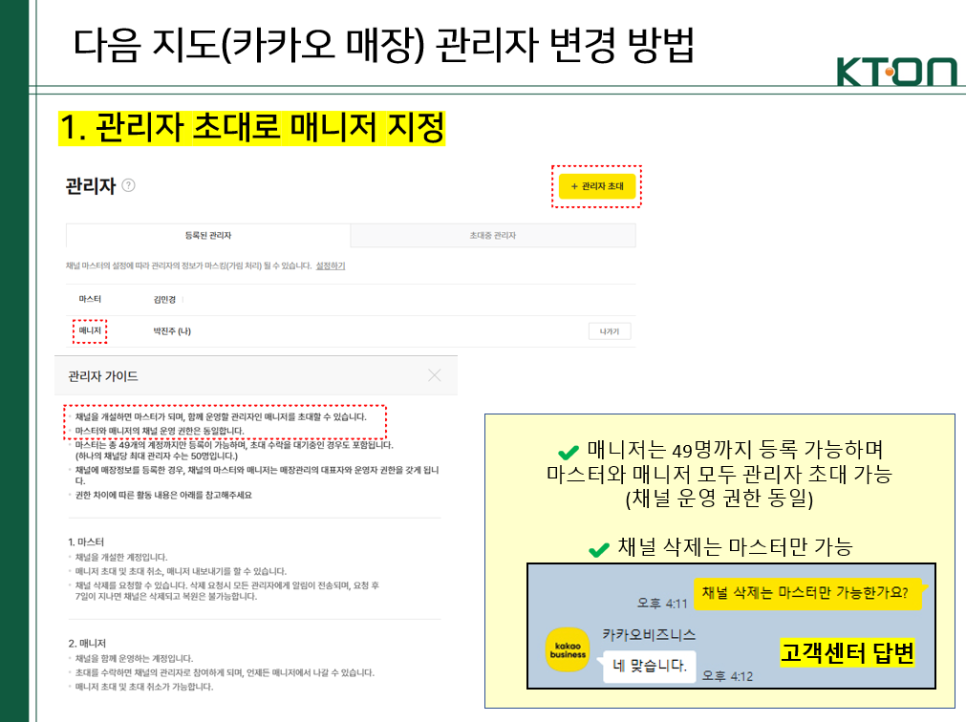Click the 나가기 button in manager row
Screen dimensions: 966x722
pyautogui.click(x=609, y=332)
